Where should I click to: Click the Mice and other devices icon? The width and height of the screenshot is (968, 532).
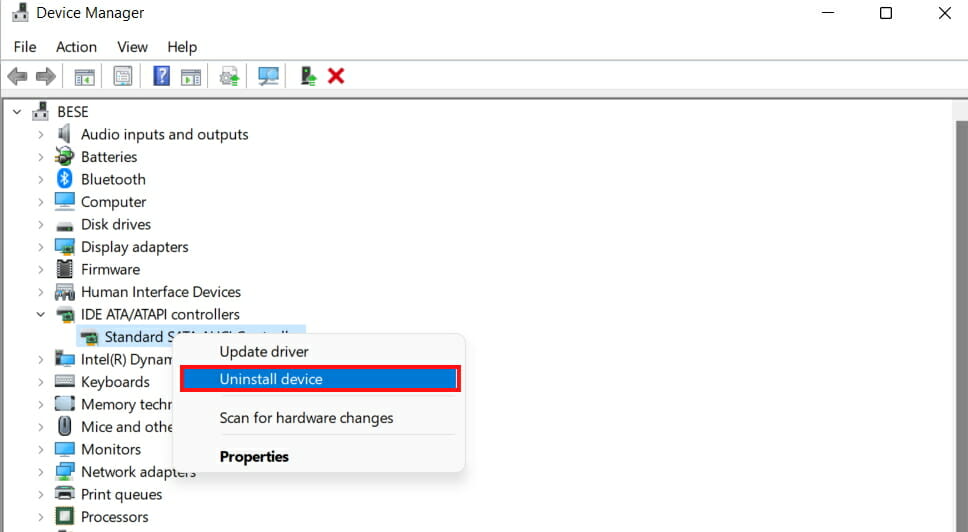tap(64, 426)
